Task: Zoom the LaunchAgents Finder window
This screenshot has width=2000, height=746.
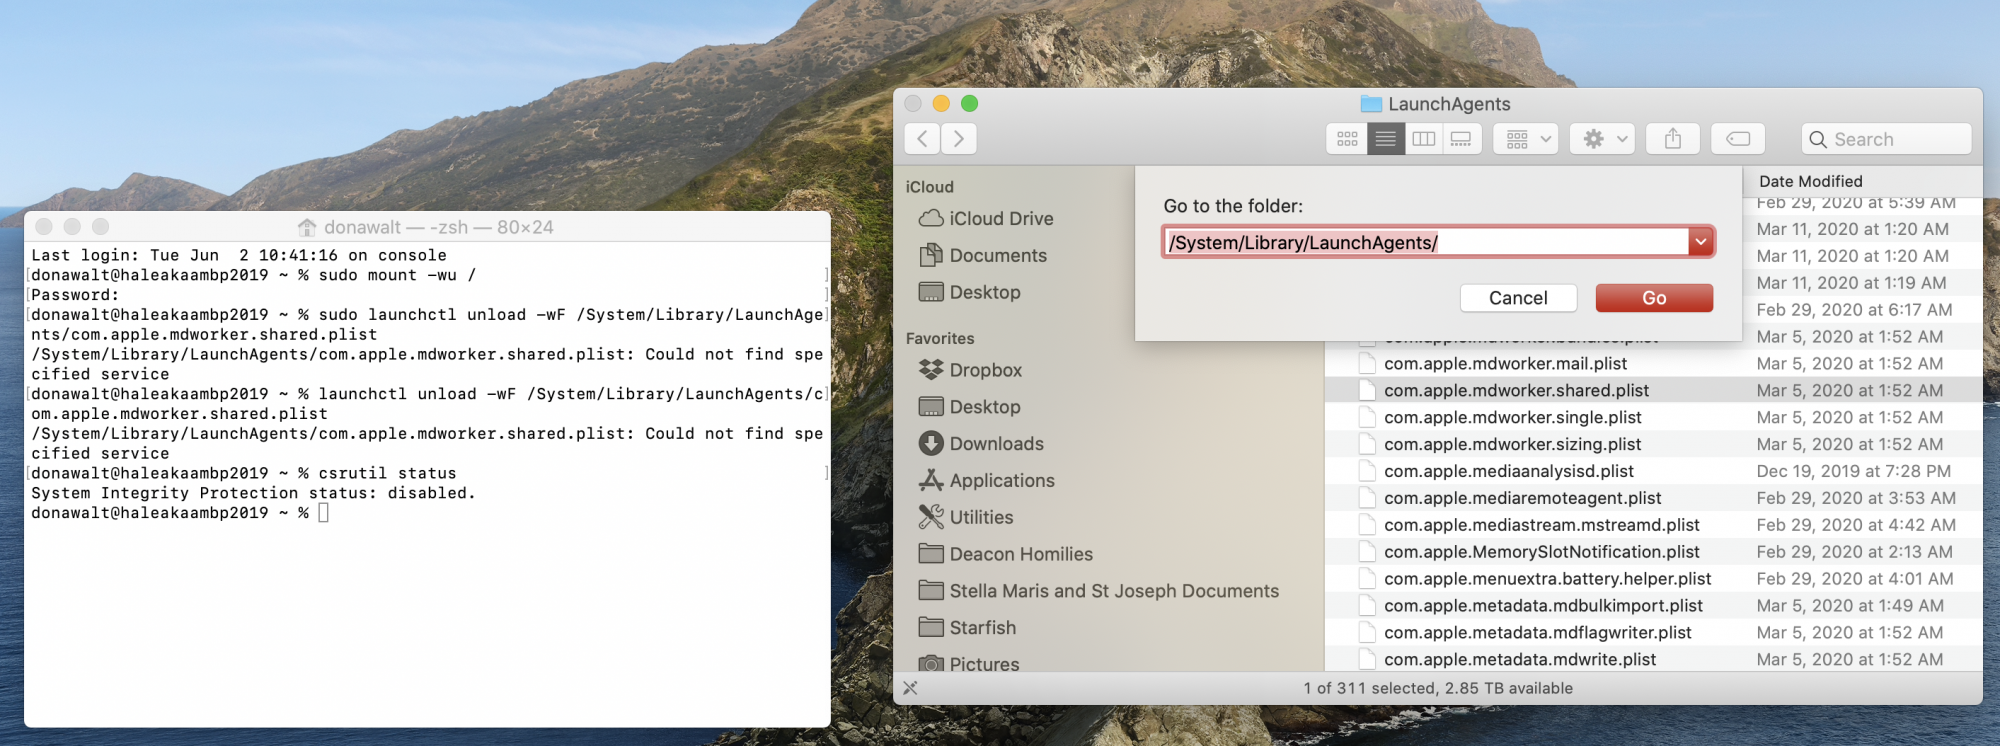Action: 969,103
